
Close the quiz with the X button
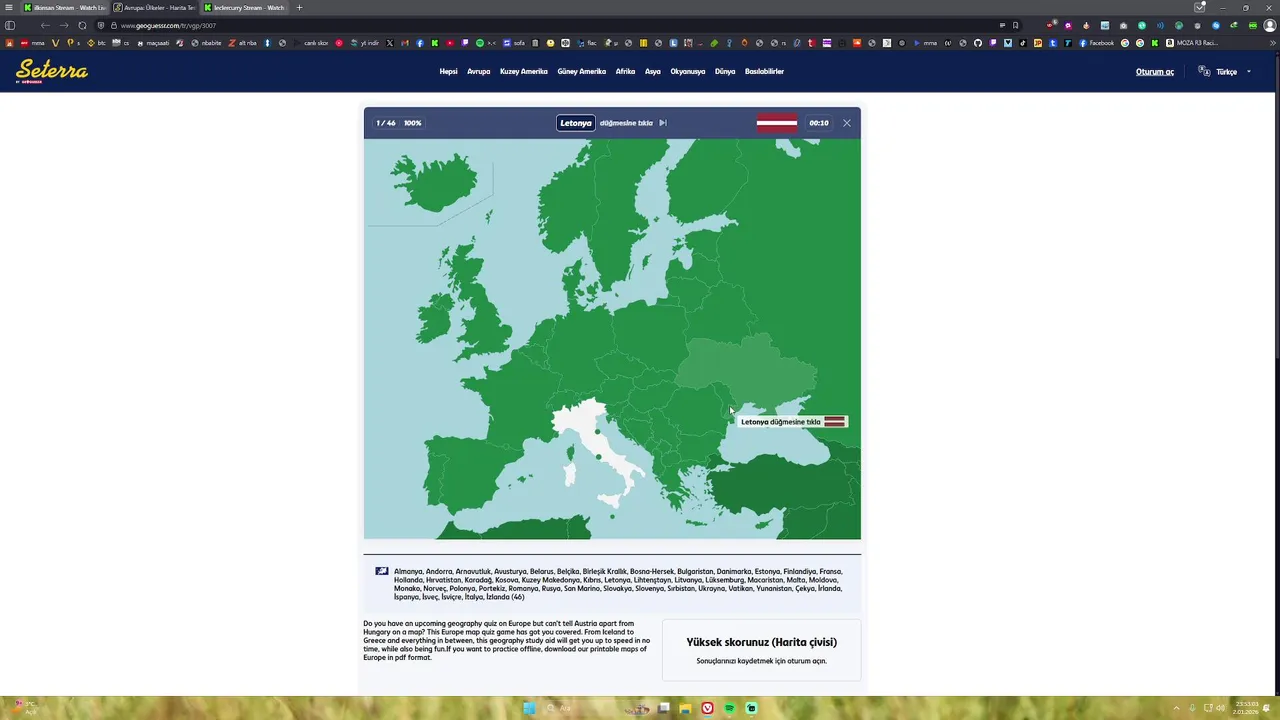[x=847, y=123]
